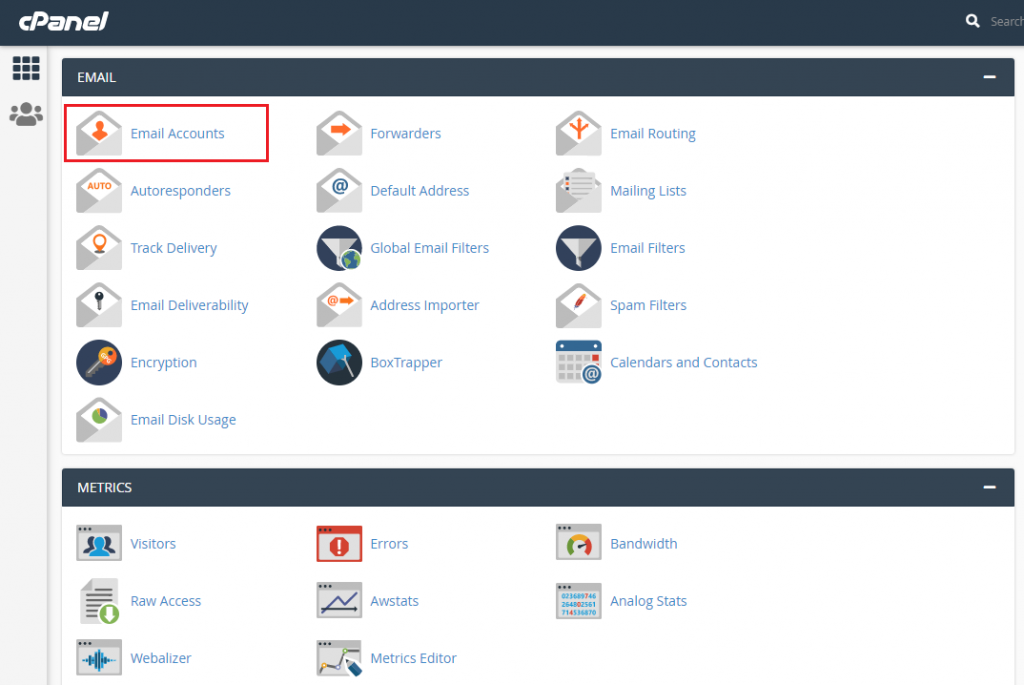The width and height of the screenshot is (1024, 685).
Task: Open the Visitors icon in Metrics
Action: click(x=99, y=543)
